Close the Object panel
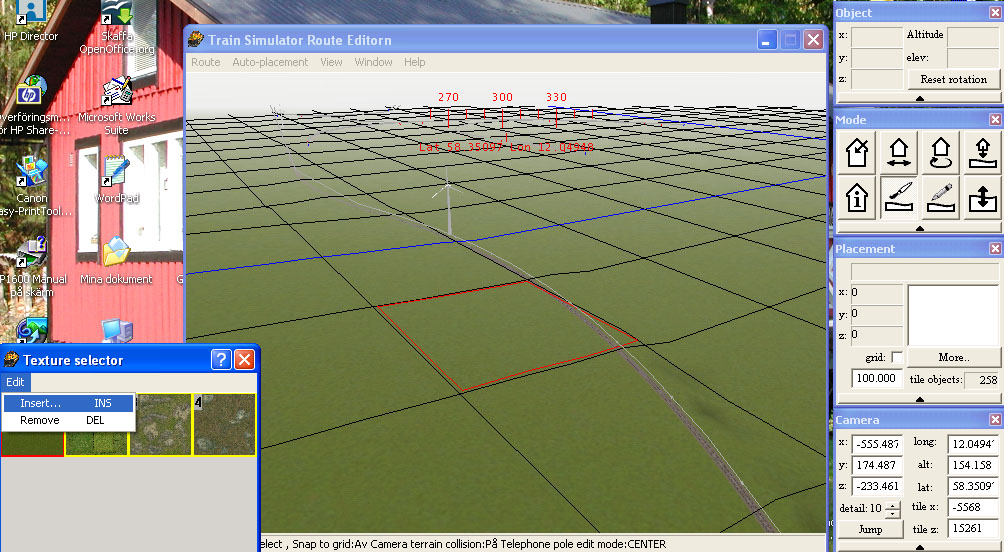Screen dimensions: 1004x552 click(x=995, y=12)
